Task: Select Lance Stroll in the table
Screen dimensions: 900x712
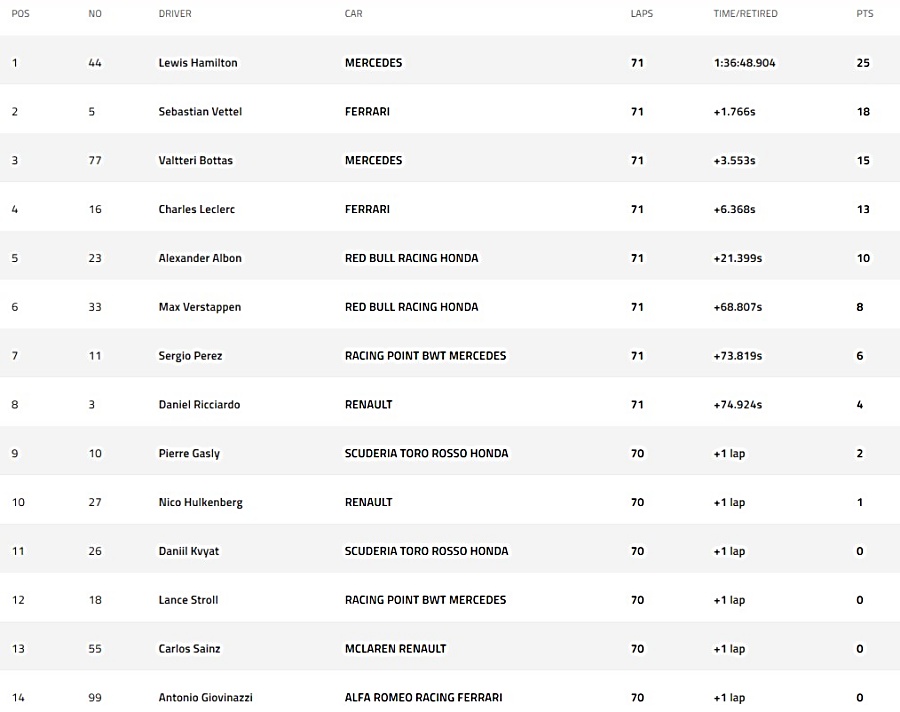Action: (188, 599)
